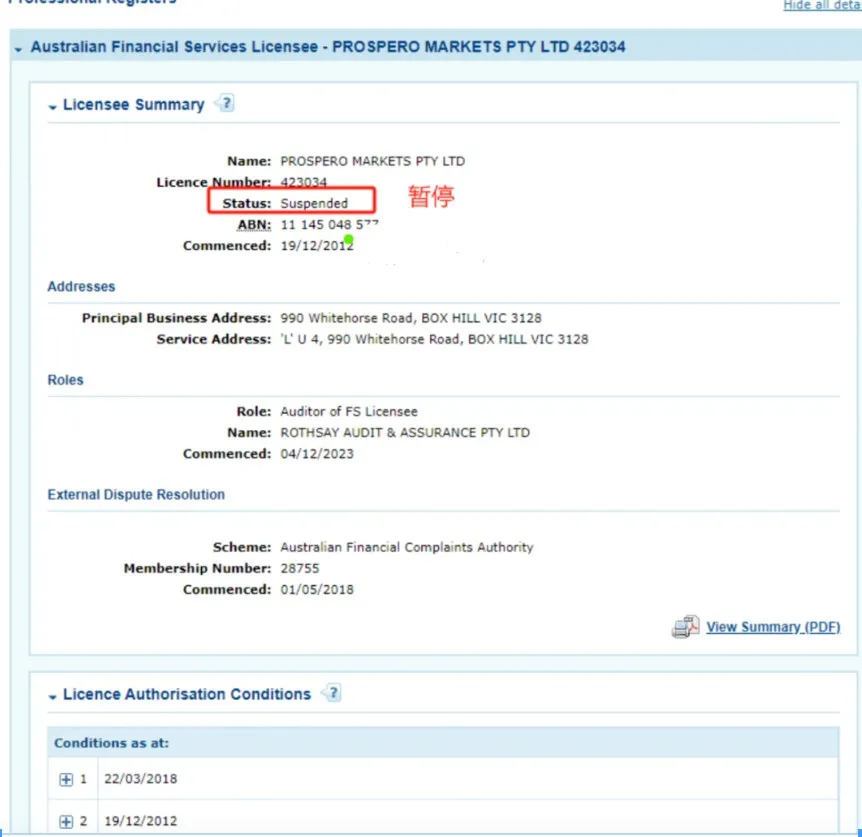Select licence number 423034 value
The height and width of the screenshot is (837, 862).
pos(303,182)
